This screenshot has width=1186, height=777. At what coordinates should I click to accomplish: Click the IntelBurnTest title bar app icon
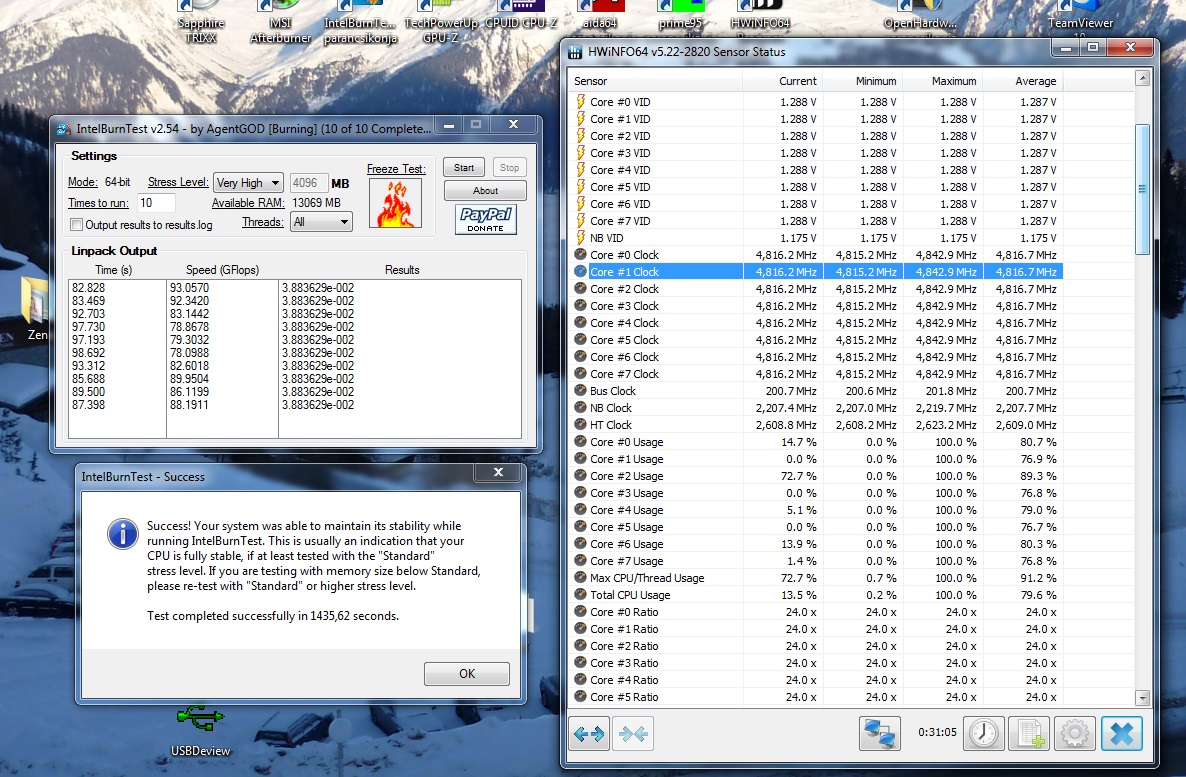64,129
